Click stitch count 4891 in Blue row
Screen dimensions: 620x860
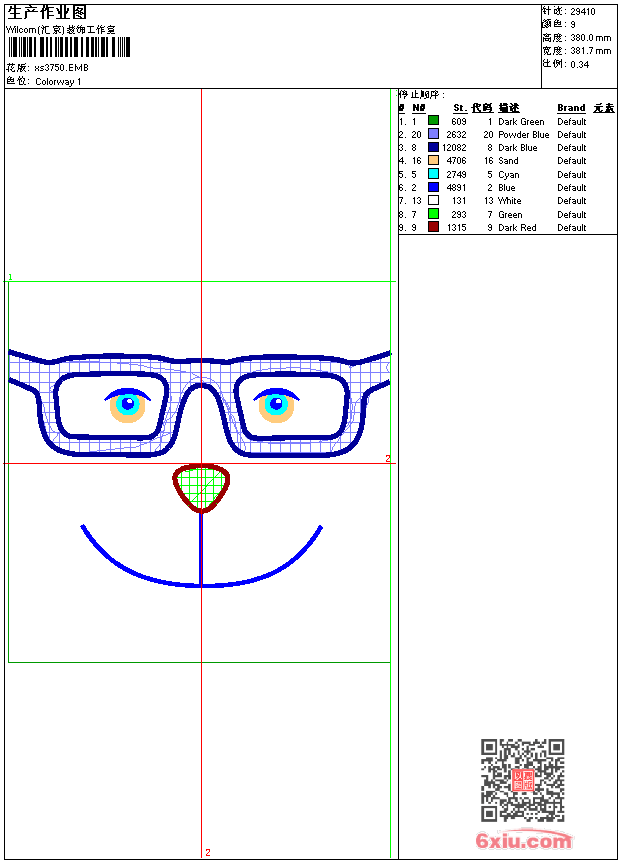pos(456,188)
